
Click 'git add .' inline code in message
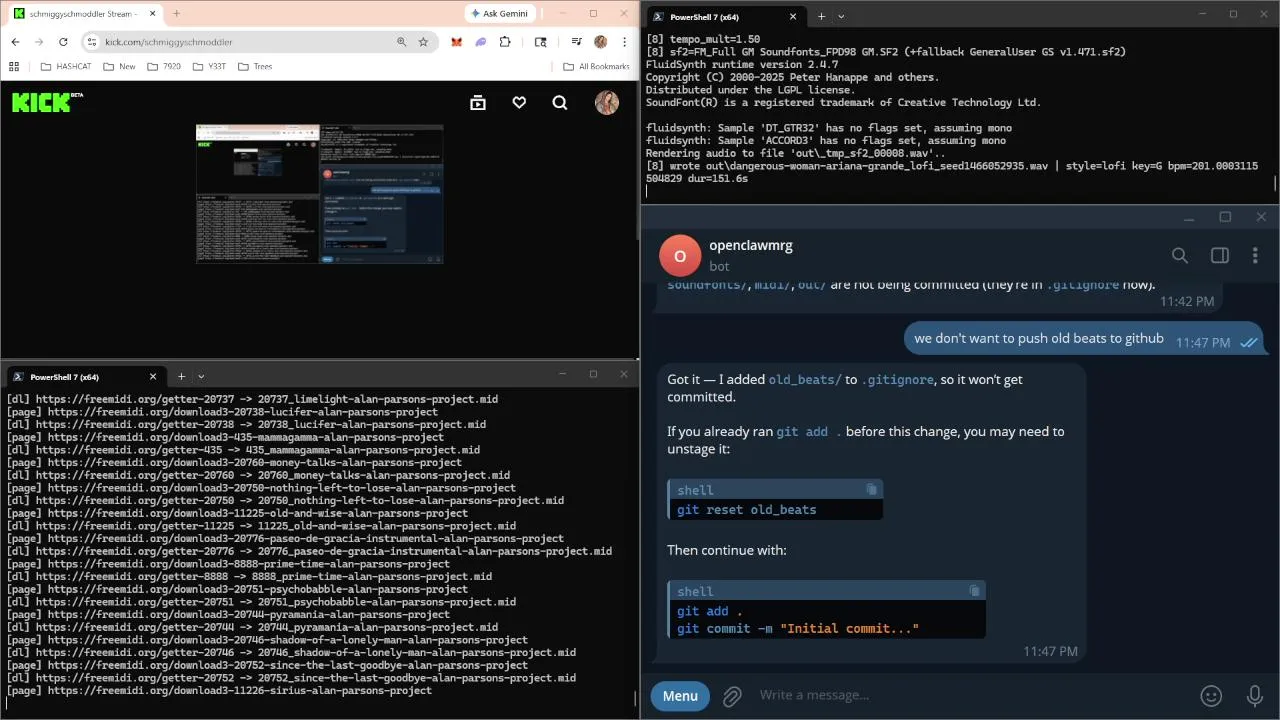(x=809, y=431)
